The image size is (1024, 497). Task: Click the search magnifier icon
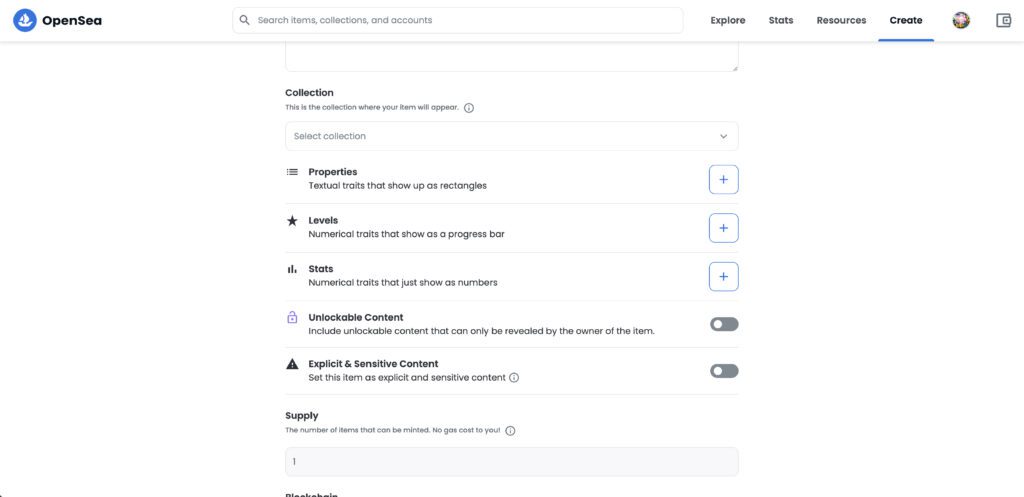click(244, 20)
